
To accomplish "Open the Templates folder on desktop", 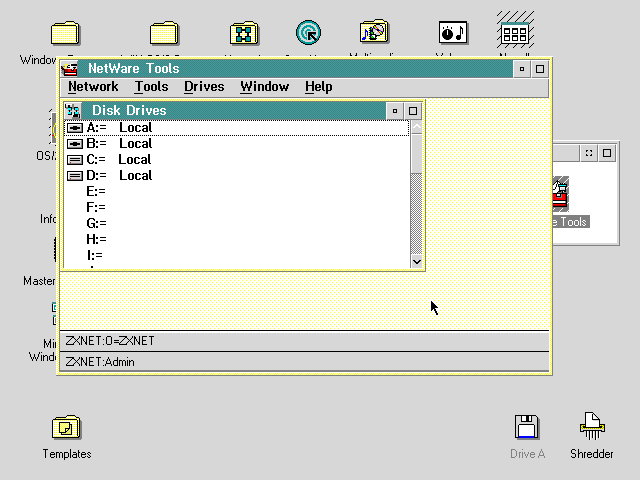I will coord(67,427).
